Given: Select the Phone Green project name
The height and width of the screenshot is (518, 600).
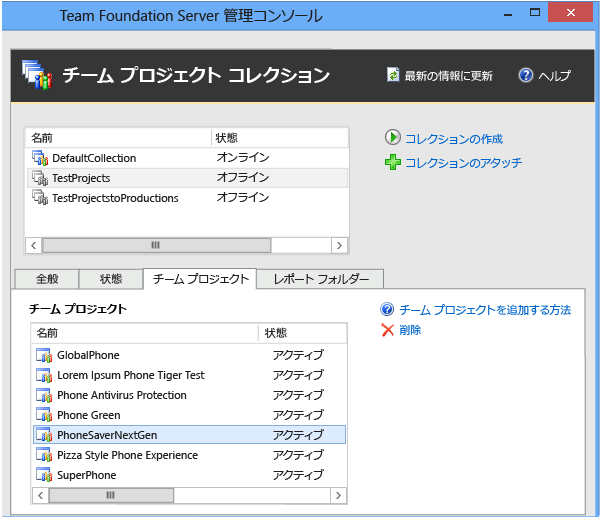Looking at the screenshot, I should click(x=89, y=415).
